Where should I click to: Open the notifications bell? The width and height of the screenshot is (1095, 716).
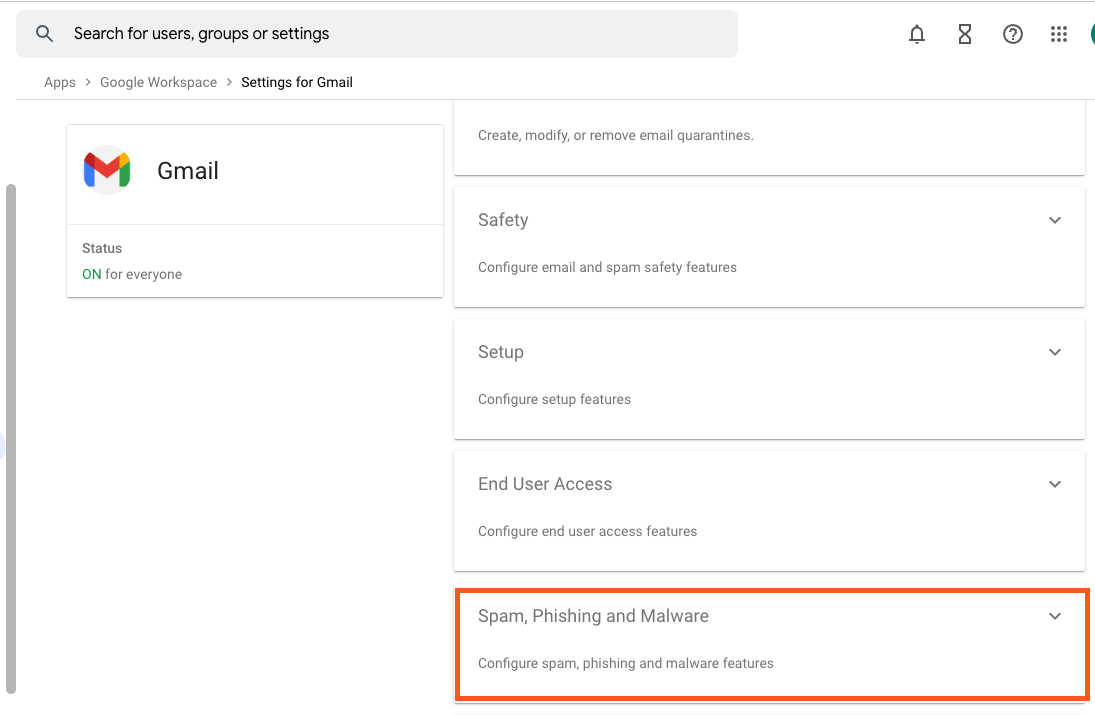[916, 35]
